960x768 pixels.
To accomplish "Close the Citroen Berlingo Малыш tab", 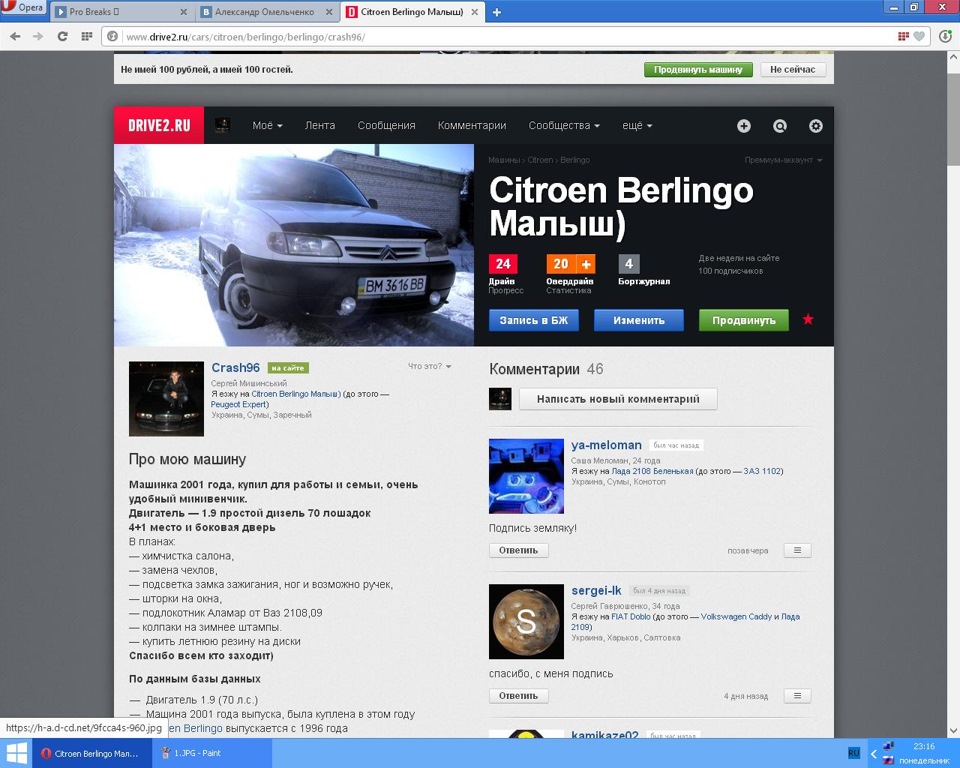I will pyautogui.click(x=474, y=12).
